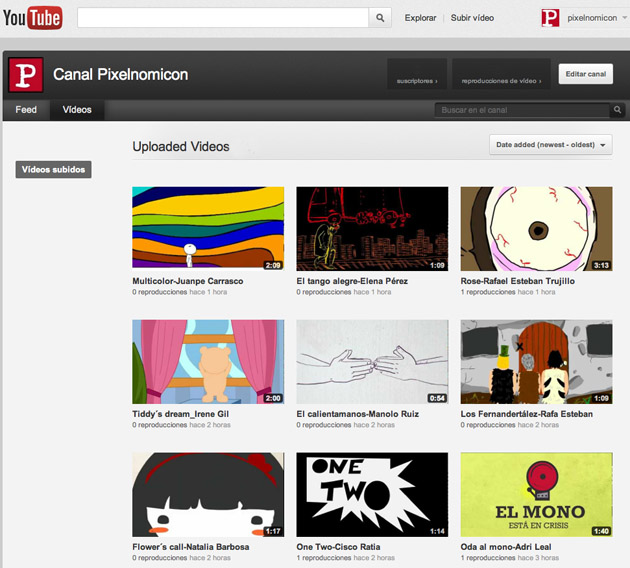The image size is (630, 568).
Task: Click the El tango alegre-Elena Pérez title
Action: pos(352,281)
